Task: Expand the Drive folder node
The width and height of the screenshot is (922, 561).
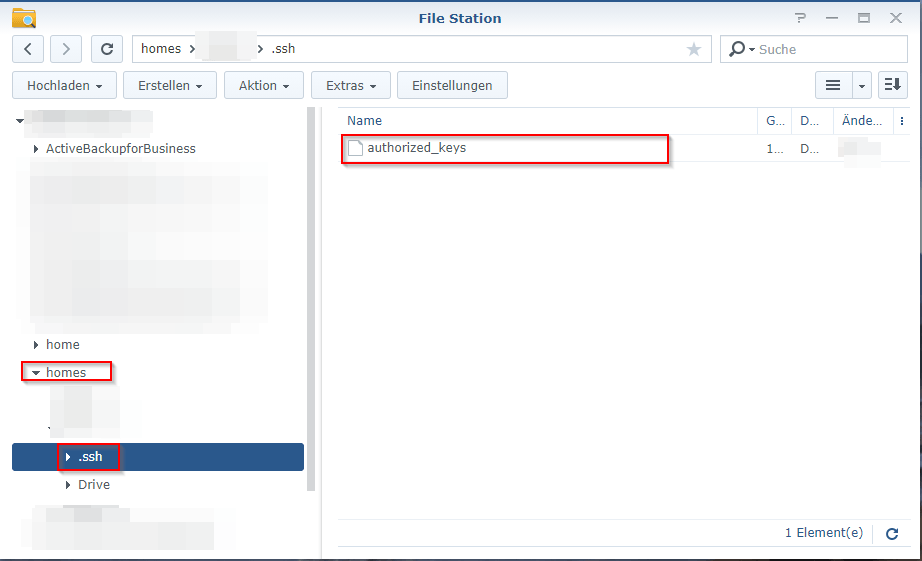Action: (x=68, y=485)
